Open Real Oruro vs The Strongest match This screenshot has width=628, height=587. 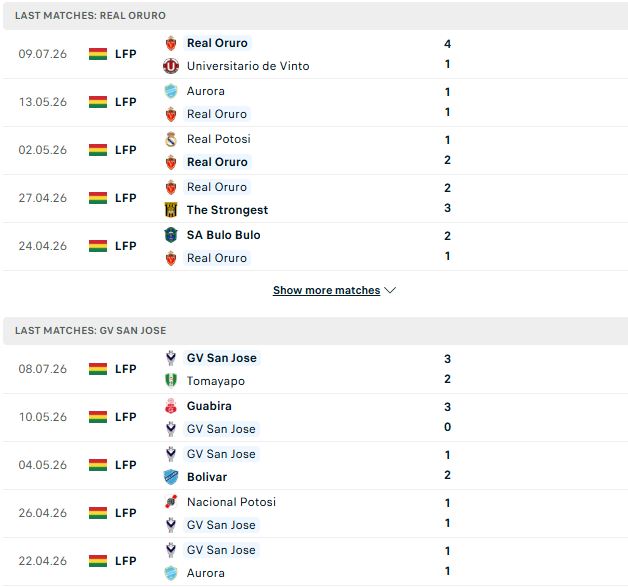314,199
